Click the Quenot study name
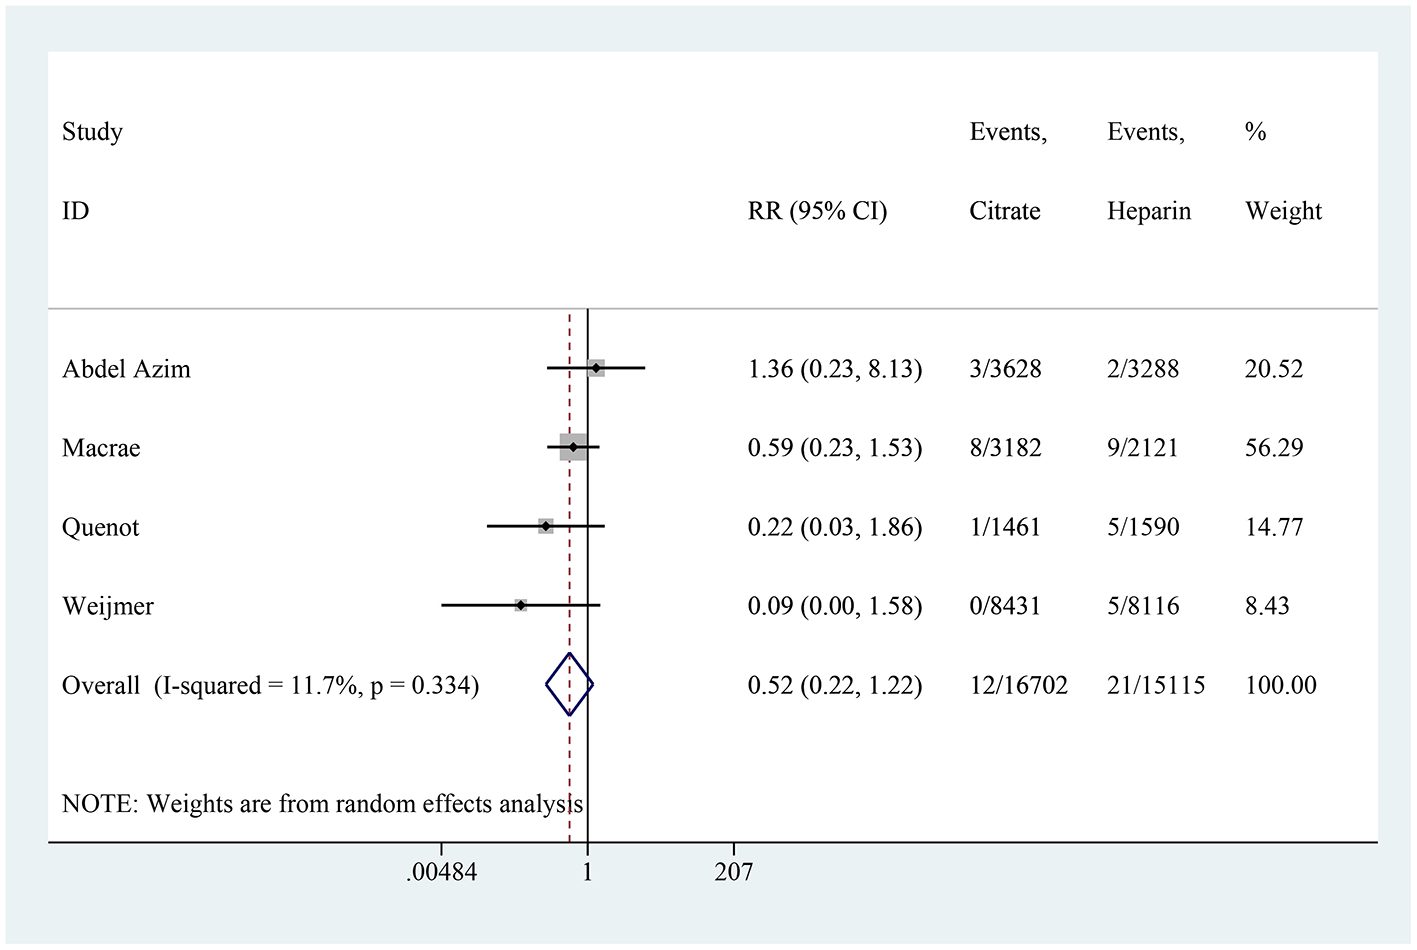Viewport: 1417px width, 950px height. tap(100, 527)
